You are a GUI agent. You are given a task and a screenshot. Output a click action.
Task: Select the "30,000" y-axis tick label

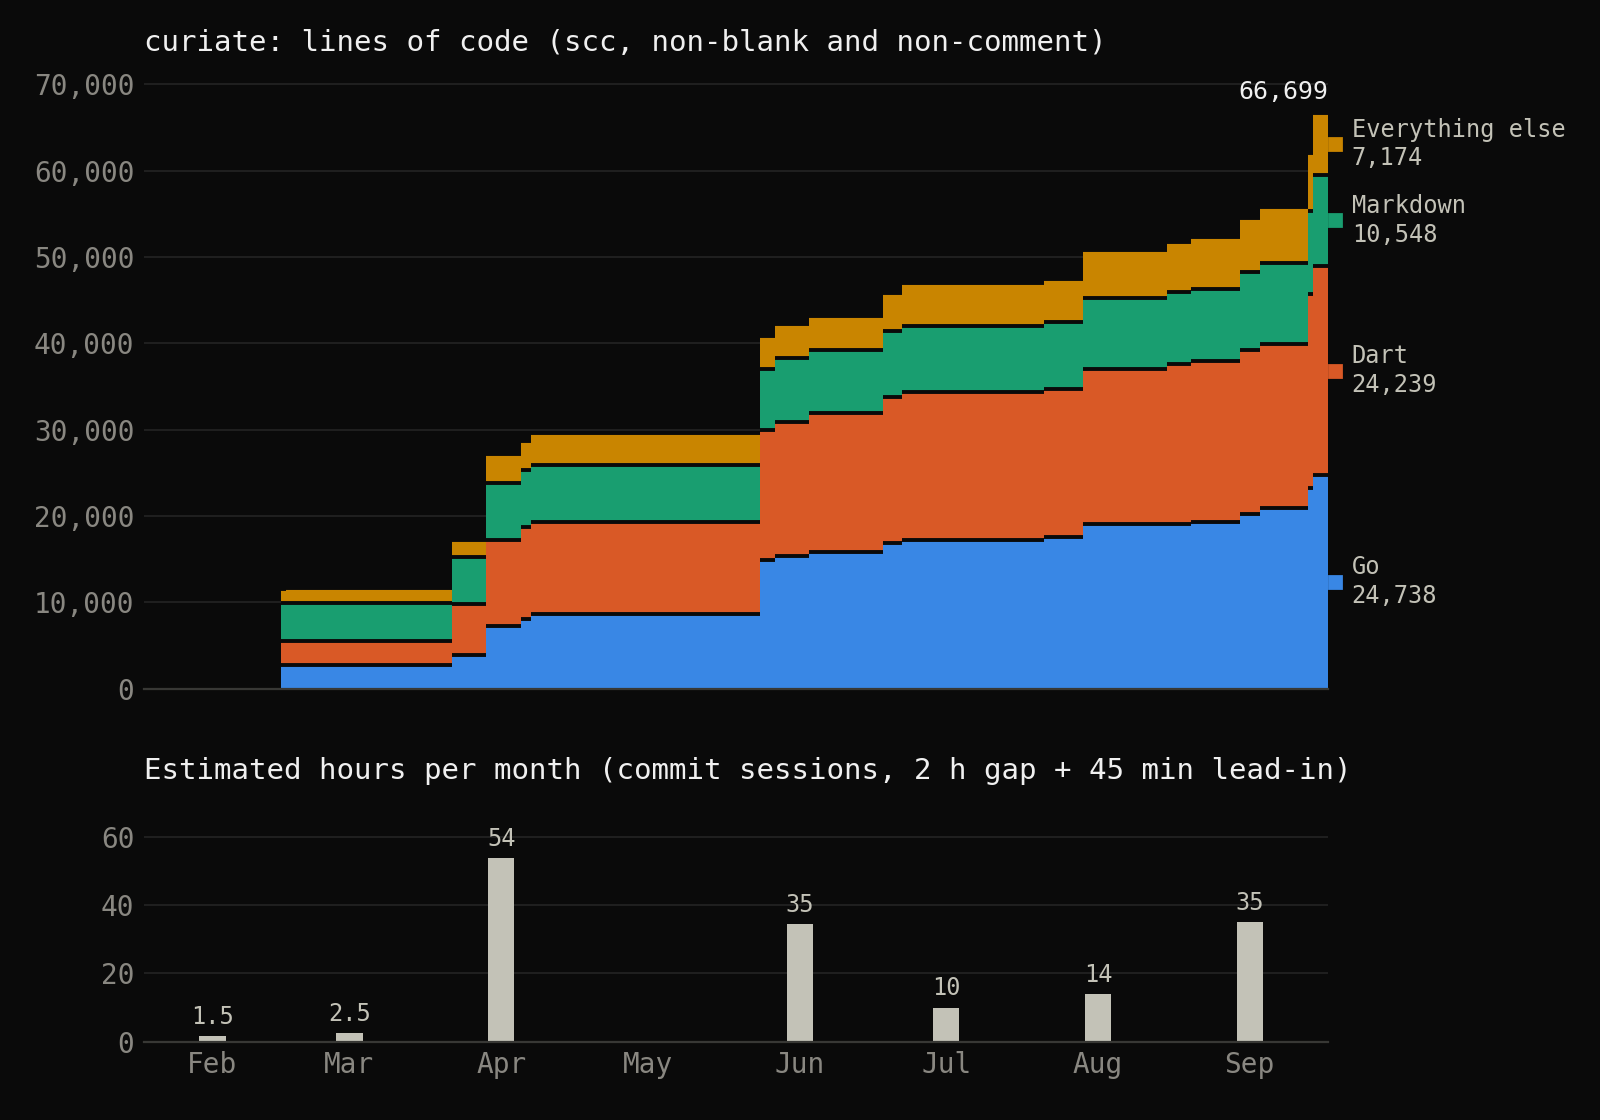click(84, 431)
